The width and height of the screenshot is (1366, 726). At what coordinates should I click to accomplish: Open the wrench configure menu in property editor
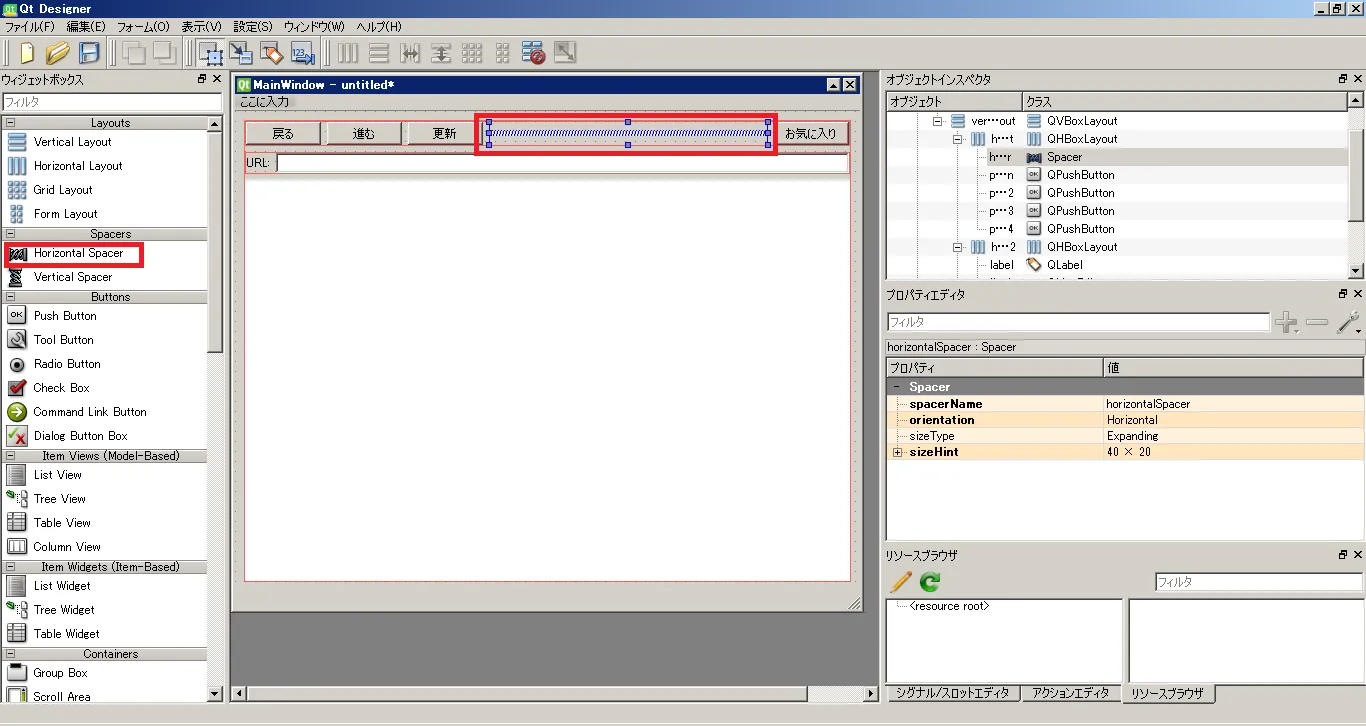(1348, 322)
